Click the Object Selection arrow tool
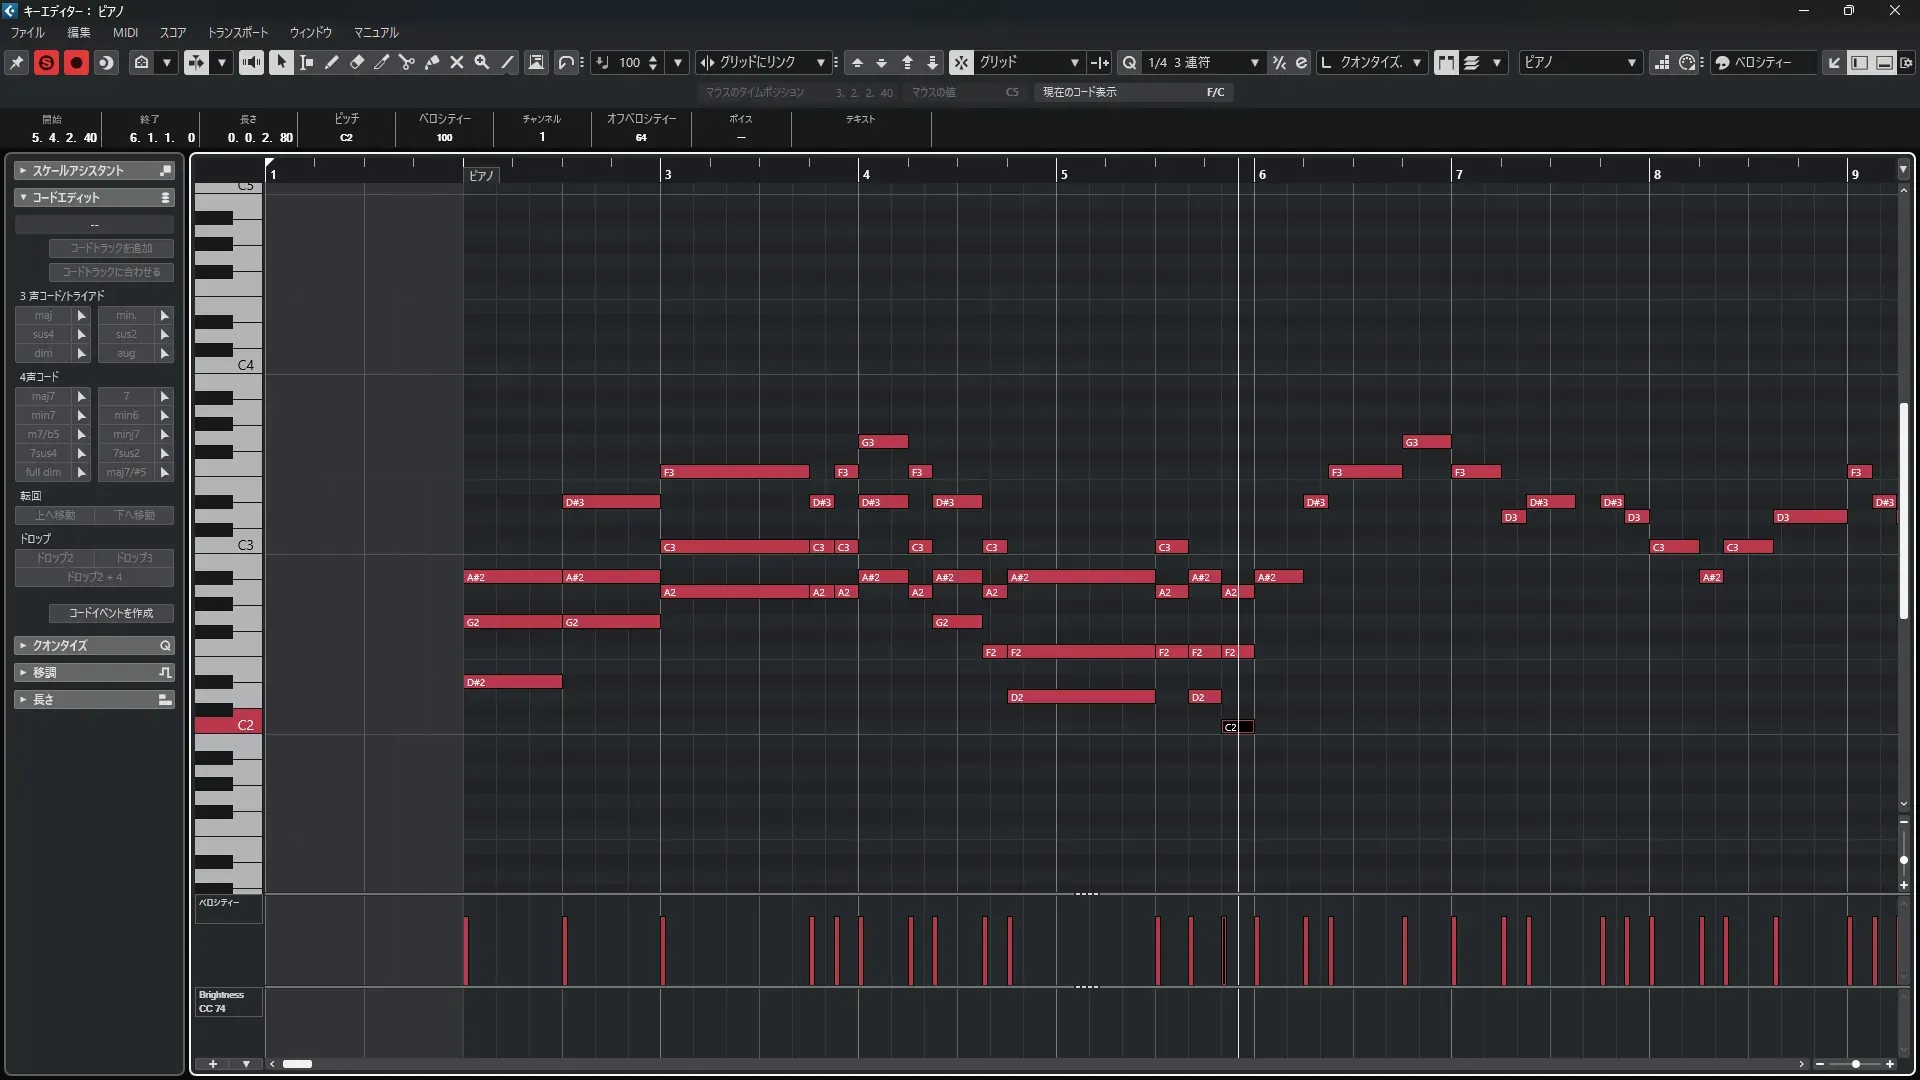Image resolution: width=1920 pixels, height=1080 pixels. click(281, 62)
